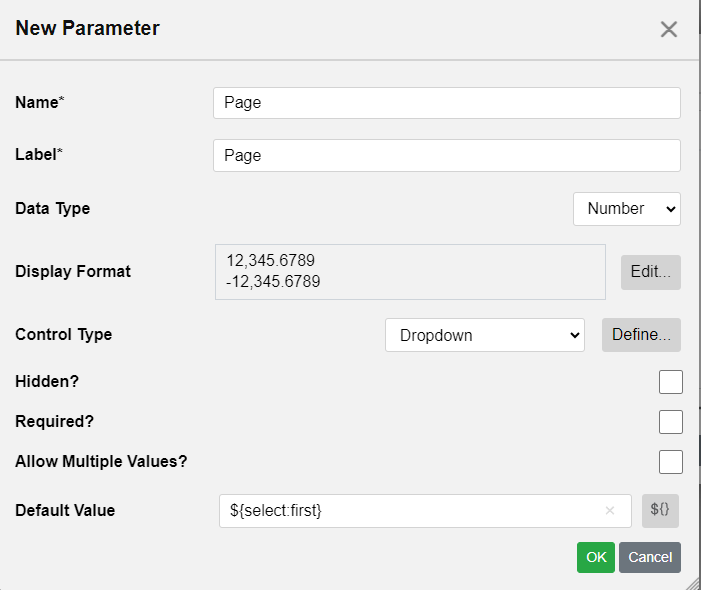701x590 pixels.
Task: Cancel the new parameter dialog
Action: tap(650, 557)
